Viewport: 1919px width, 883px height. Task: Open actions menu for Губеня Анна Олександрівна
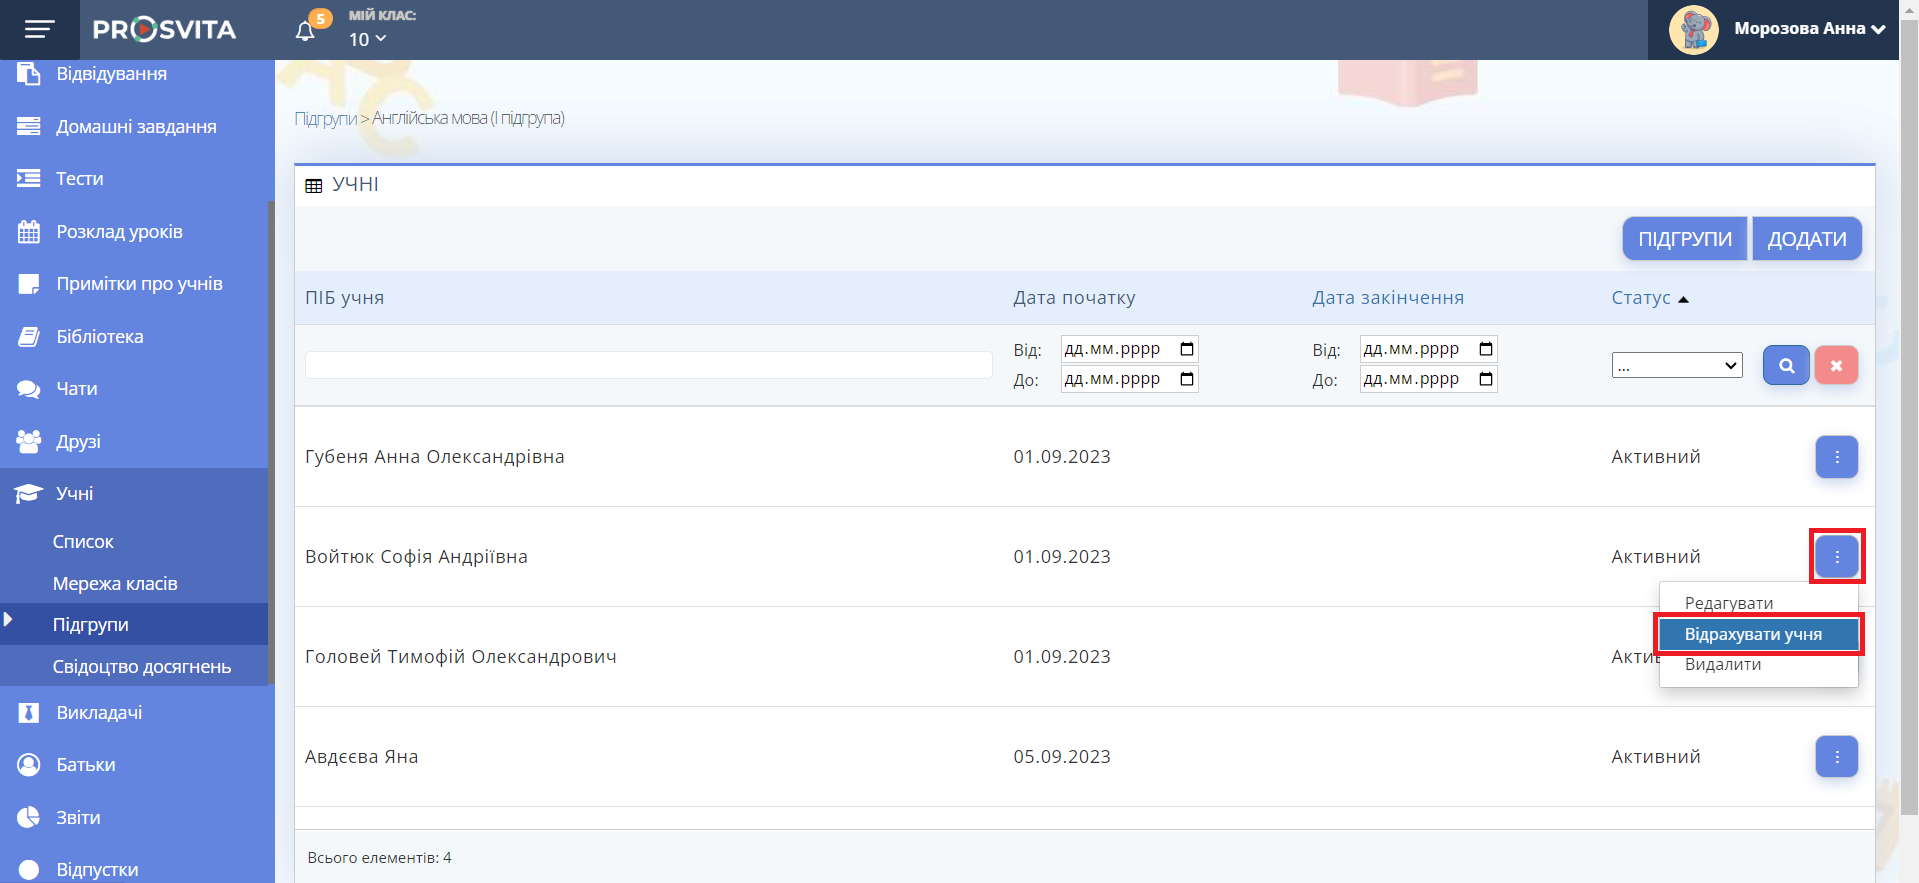(x=1836, y=457)
